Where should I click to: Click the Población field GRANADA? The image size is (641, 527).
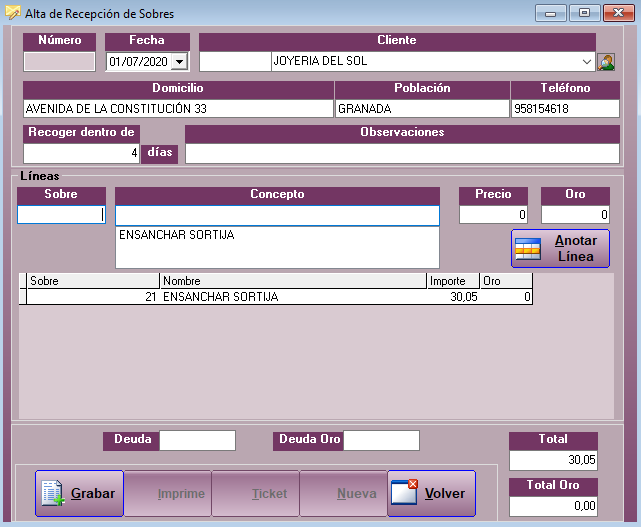[x=422, y=109]
